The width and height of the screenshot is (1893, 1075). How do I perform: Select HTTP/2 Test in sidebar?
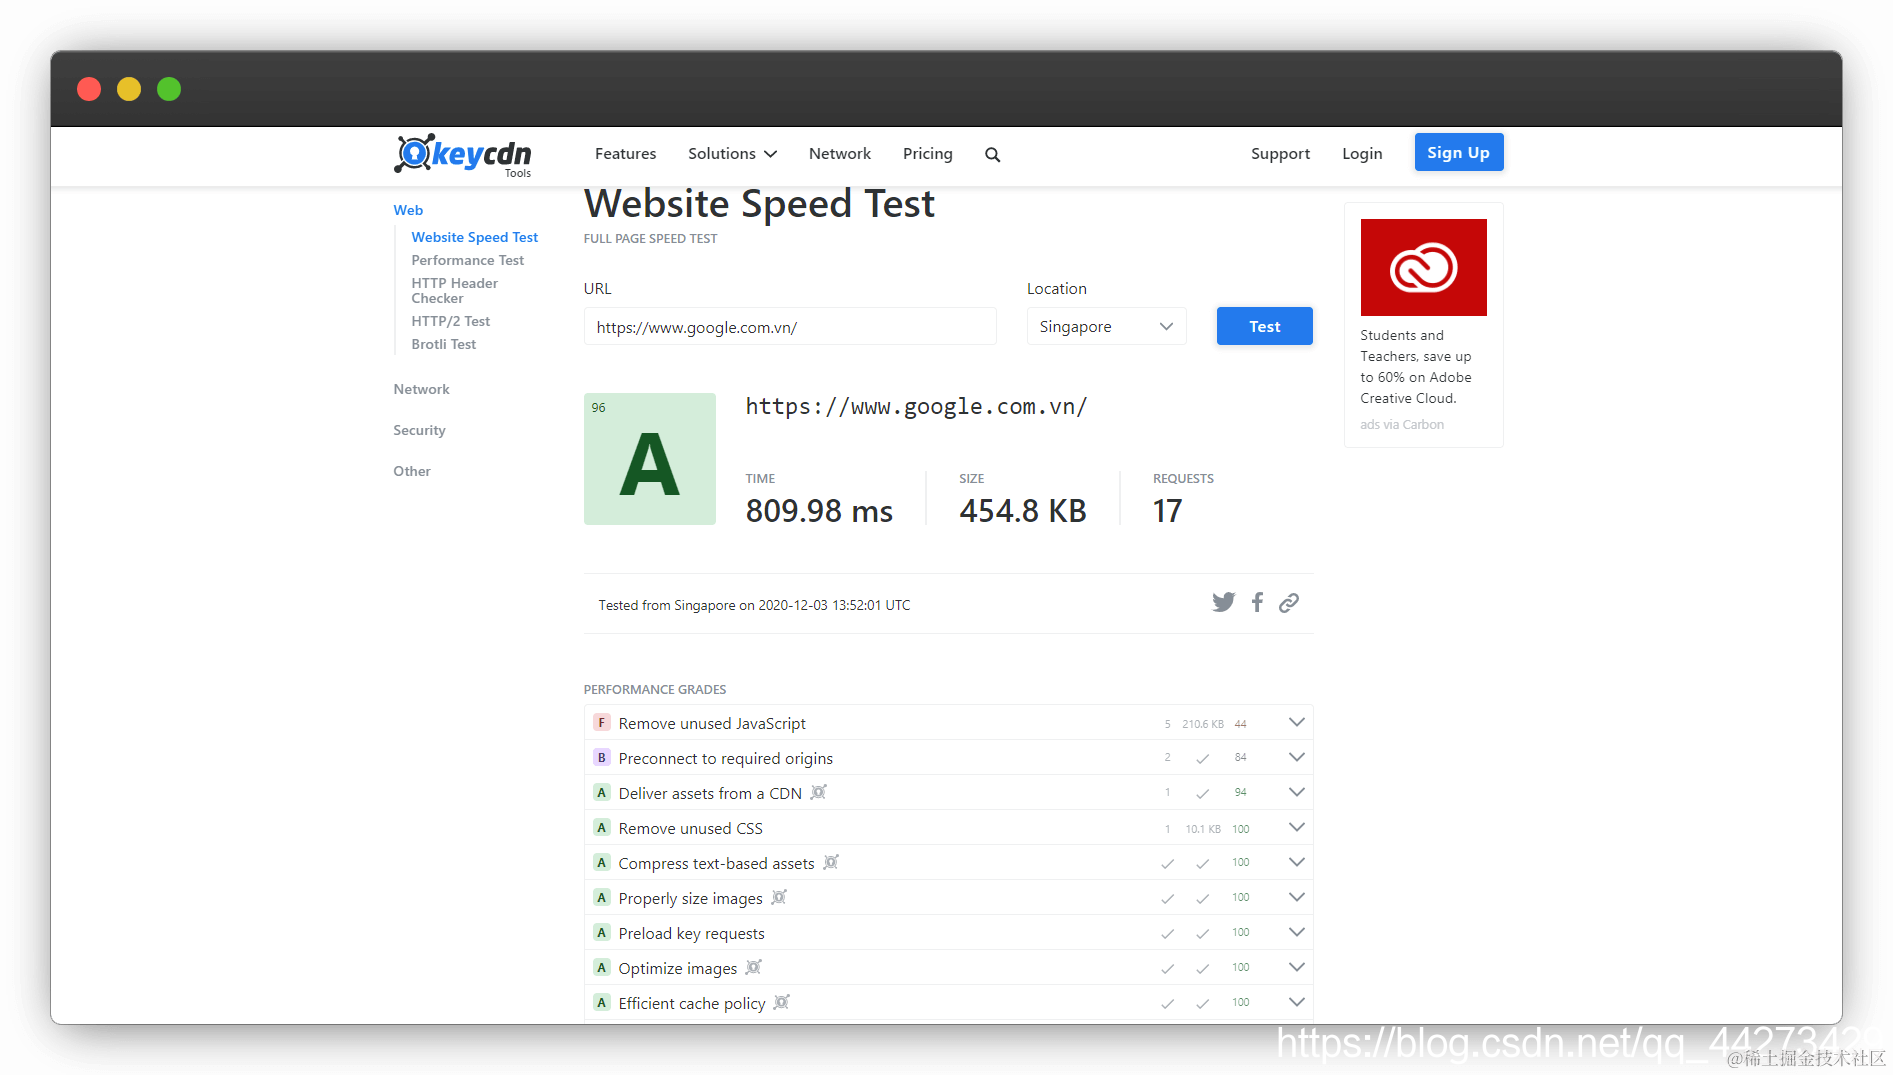[450, 321]
